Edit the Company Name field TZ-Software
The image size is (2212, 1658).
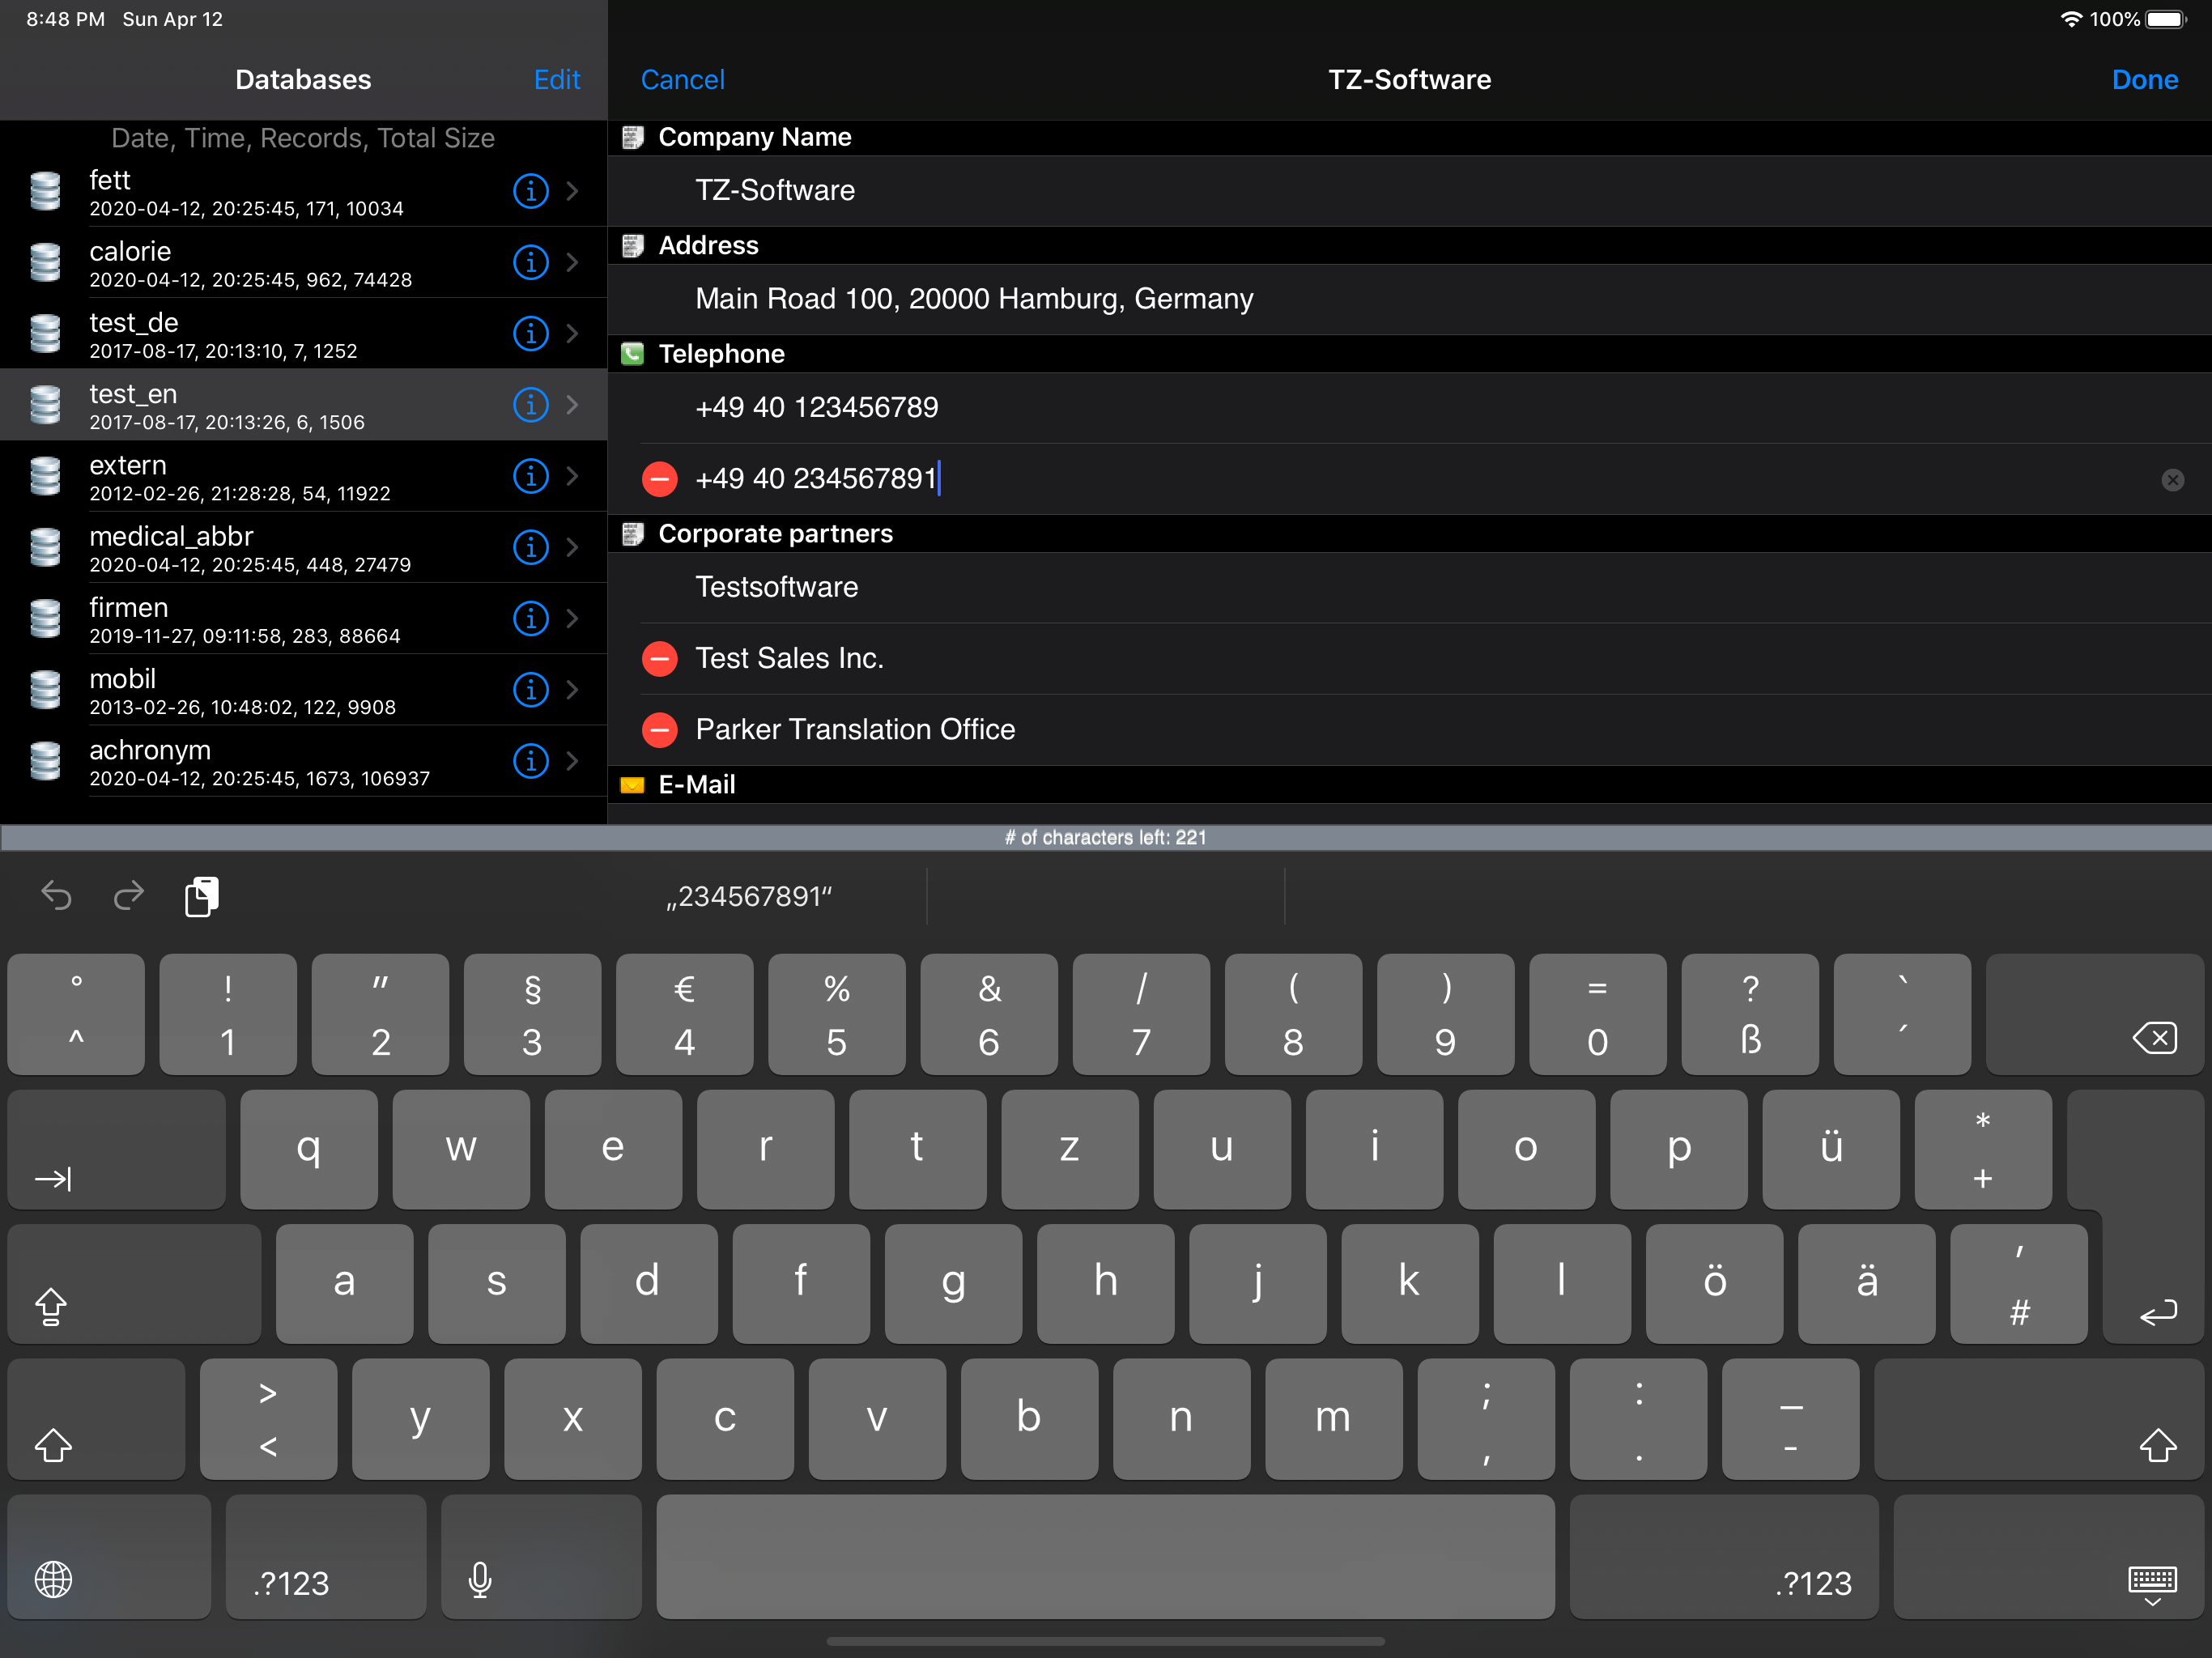click(1409, 191)
